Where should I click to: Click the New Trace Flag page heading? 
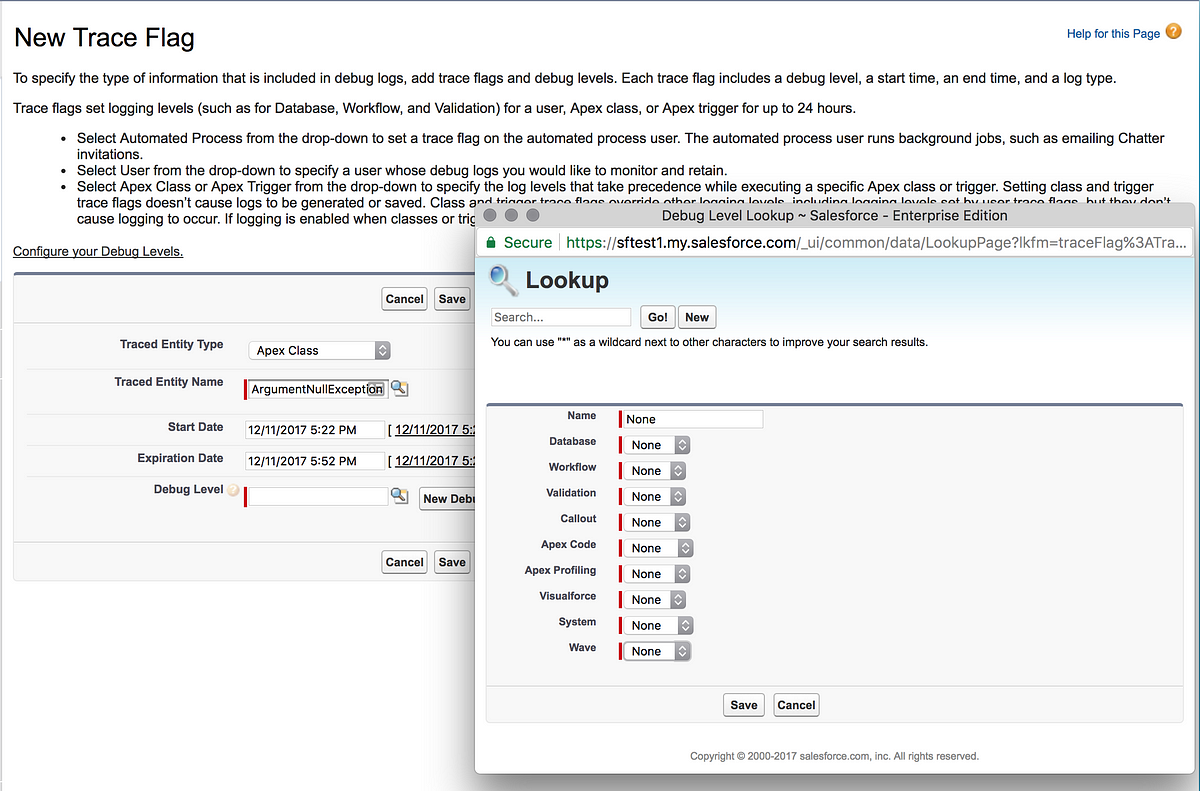click(x=104, y=39)
